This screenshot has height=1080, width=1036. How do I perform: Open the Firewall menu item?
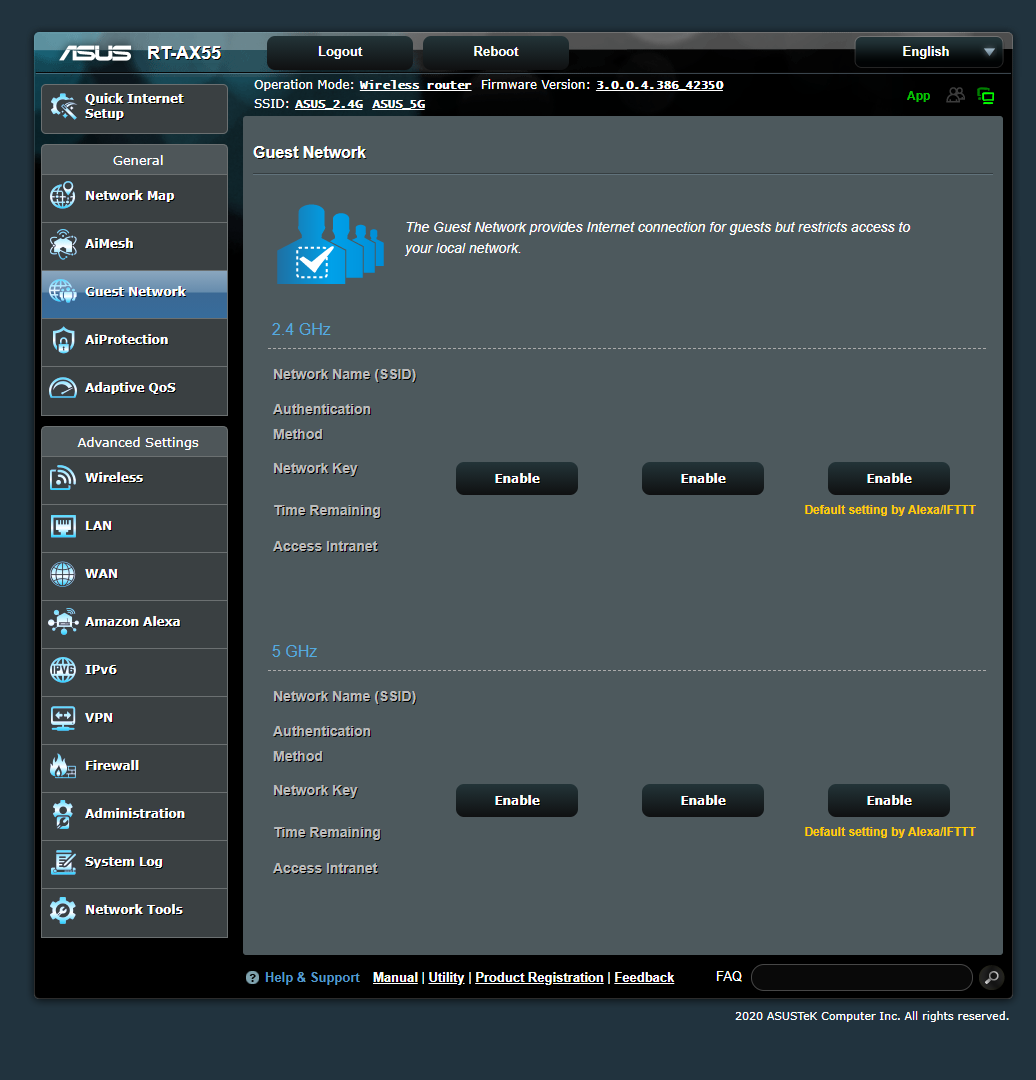tap(134, 768)
